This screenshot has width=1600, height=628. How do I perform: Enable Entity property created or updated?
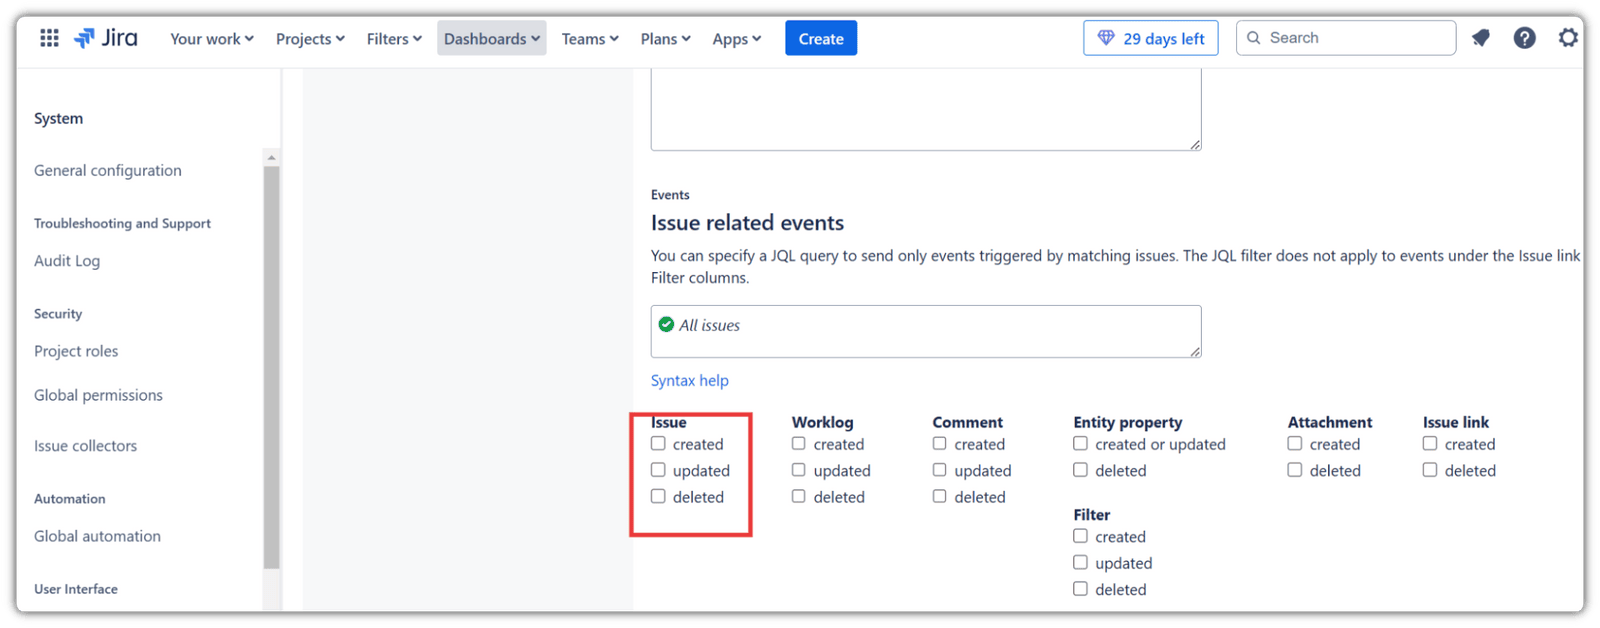tap(1081, 443)
